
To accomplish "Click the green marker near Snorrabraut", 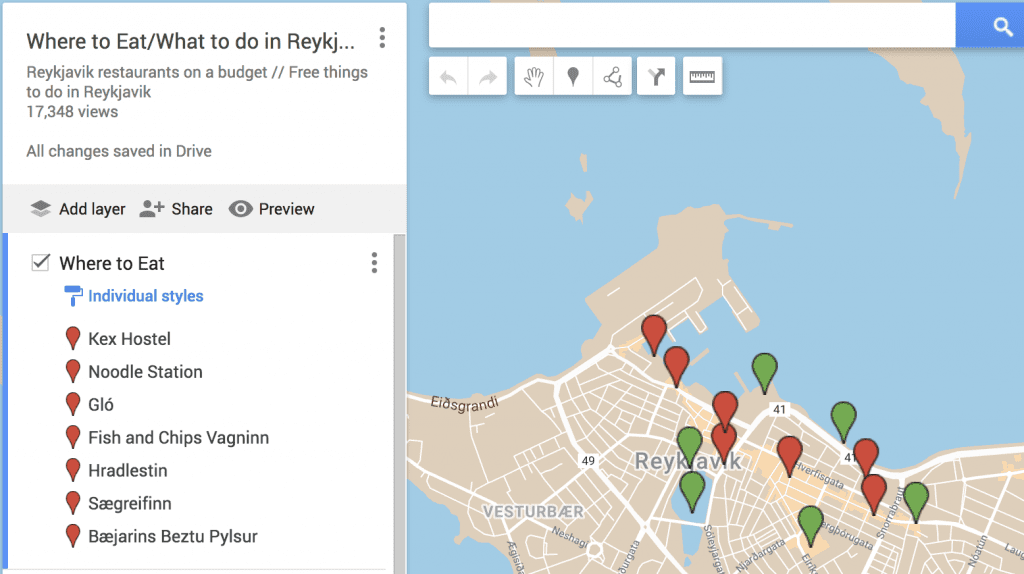I will [x=916, y=500].
